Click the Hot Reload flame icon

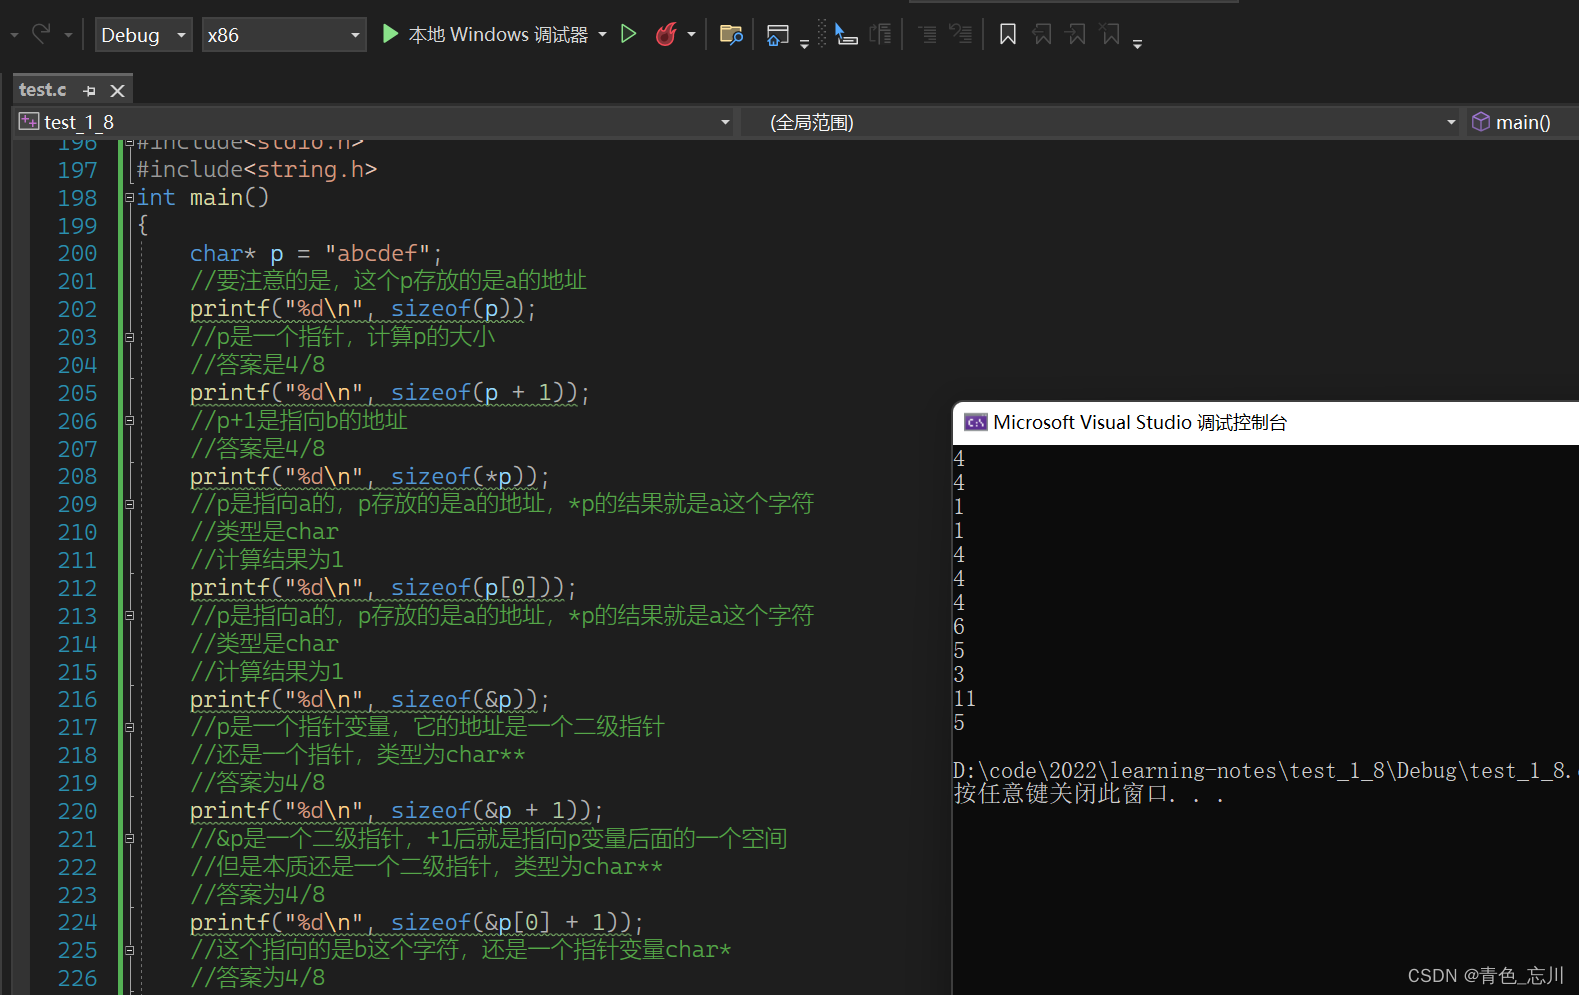pyautogui.click(x=665, y=35)
